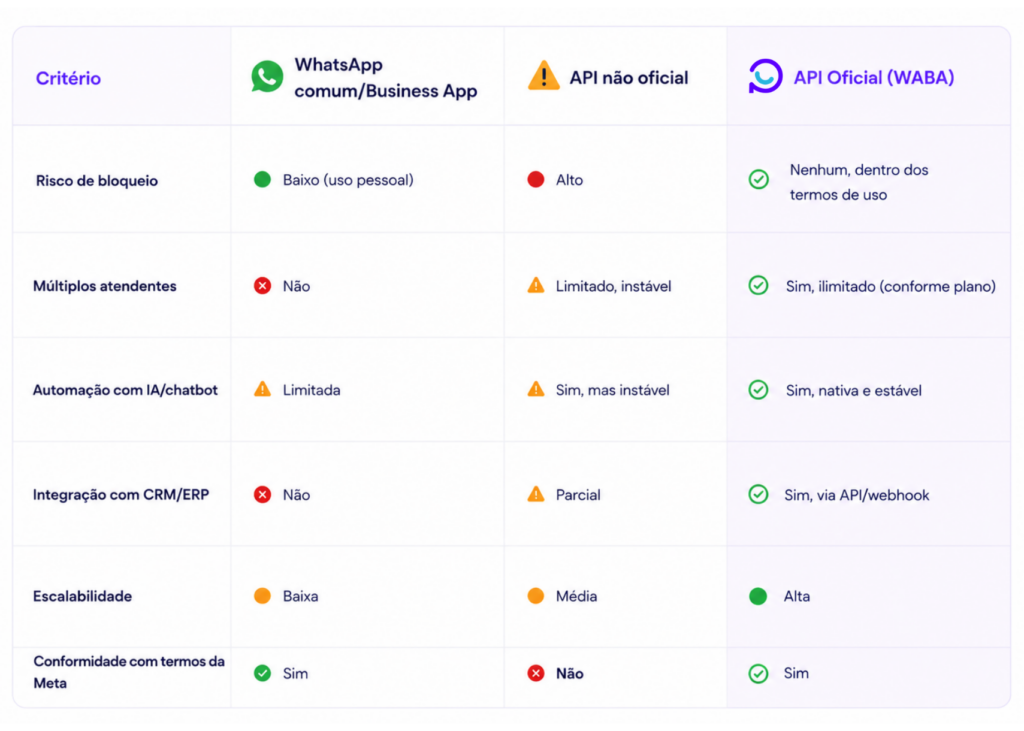
Task: Click green check beside Sim, nativa e estável
Action: [x=758, y=390]
